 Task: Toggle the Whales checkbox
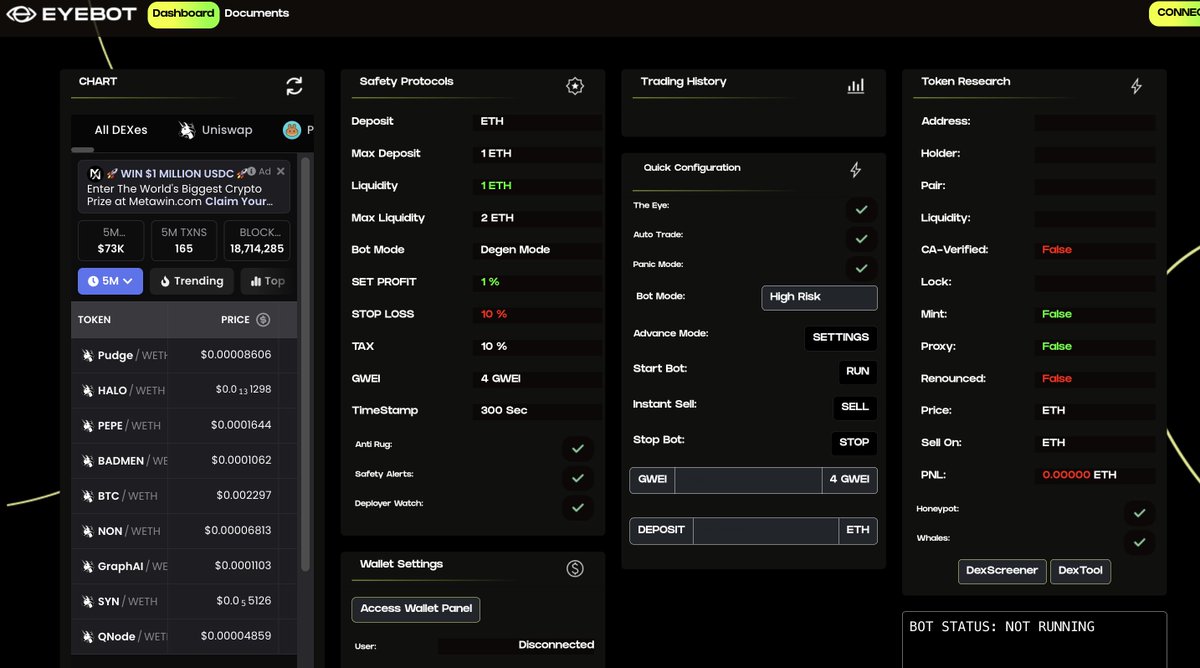[x=1139, y=542]
